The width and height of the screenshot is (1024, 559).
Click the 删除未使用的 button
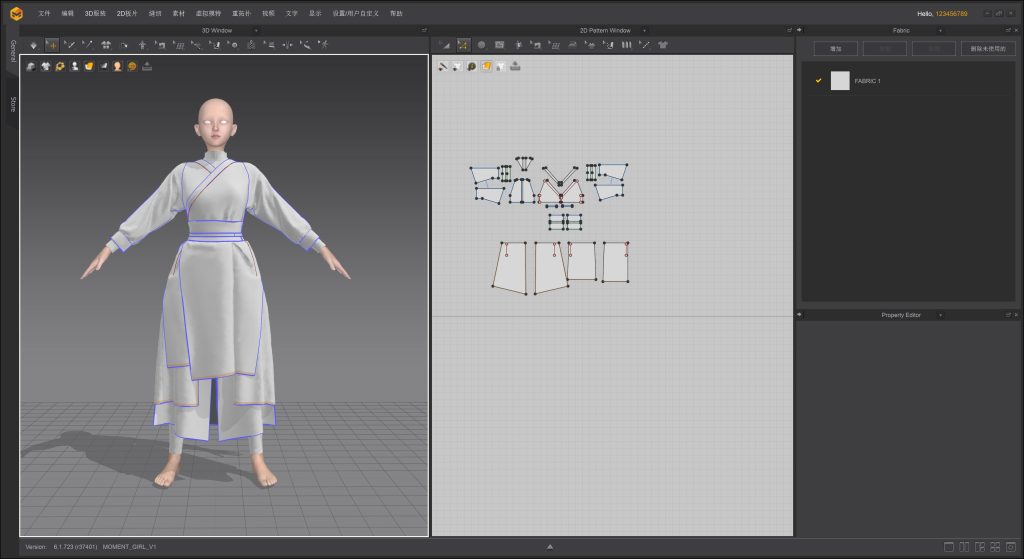(x=987, y=48)
